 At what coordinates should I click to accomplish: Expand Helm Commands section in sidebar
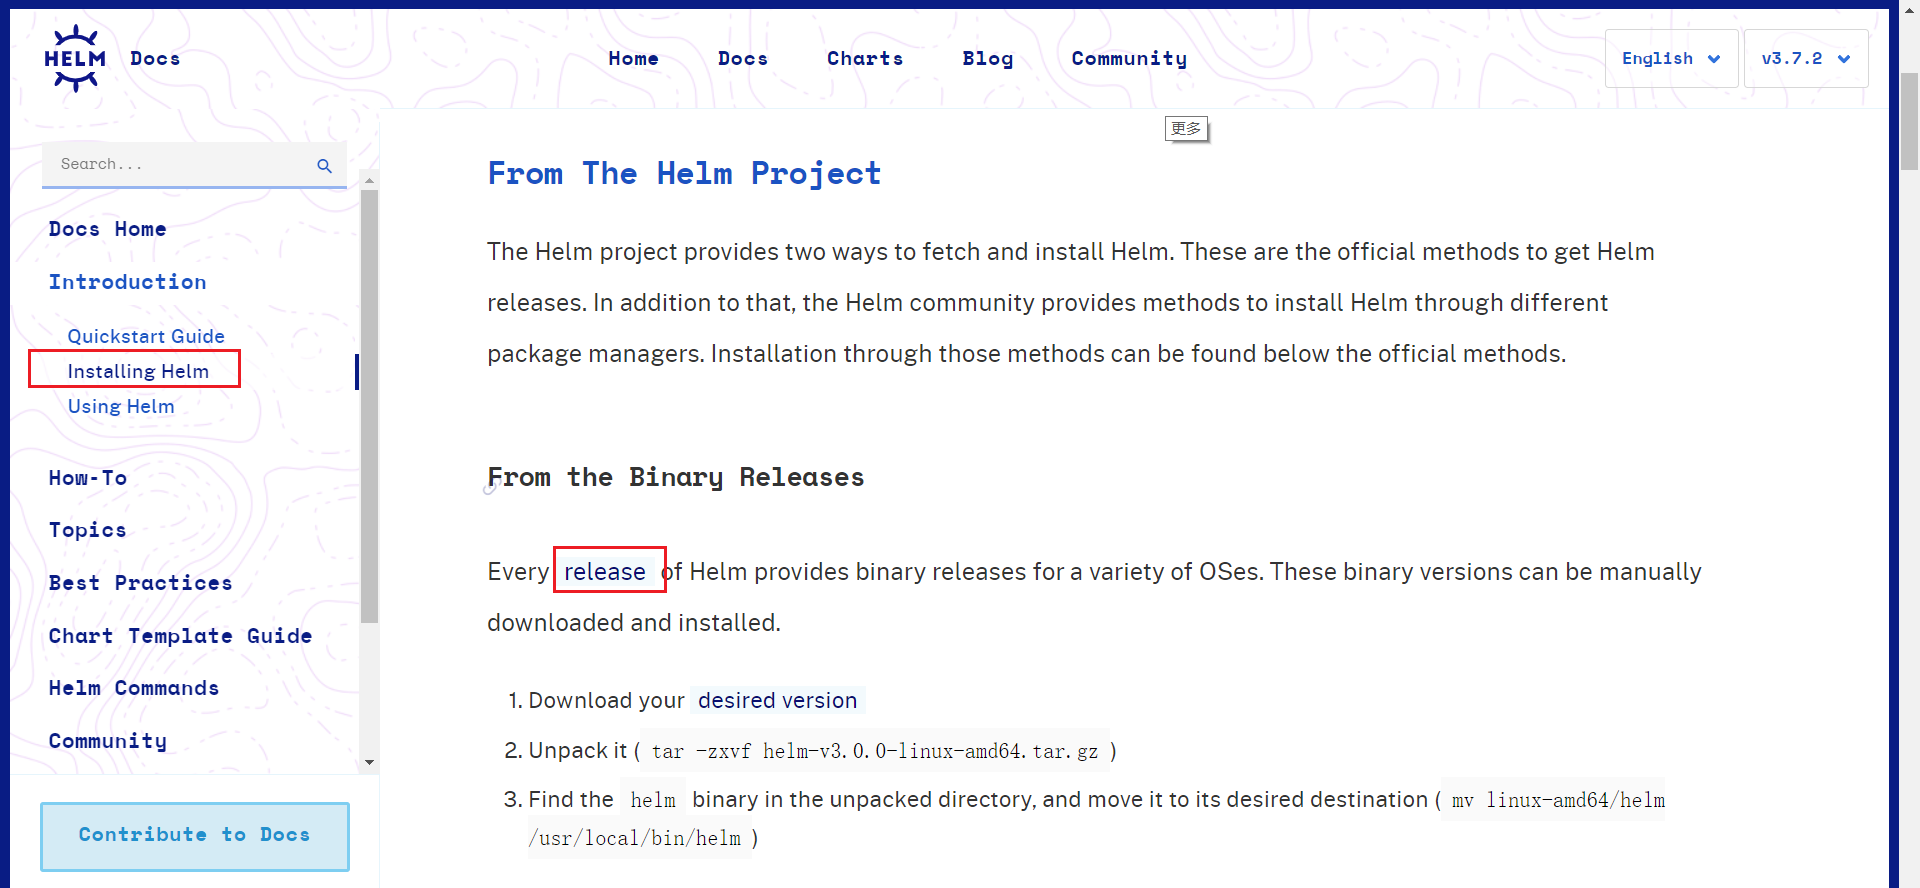coord(133,688)
